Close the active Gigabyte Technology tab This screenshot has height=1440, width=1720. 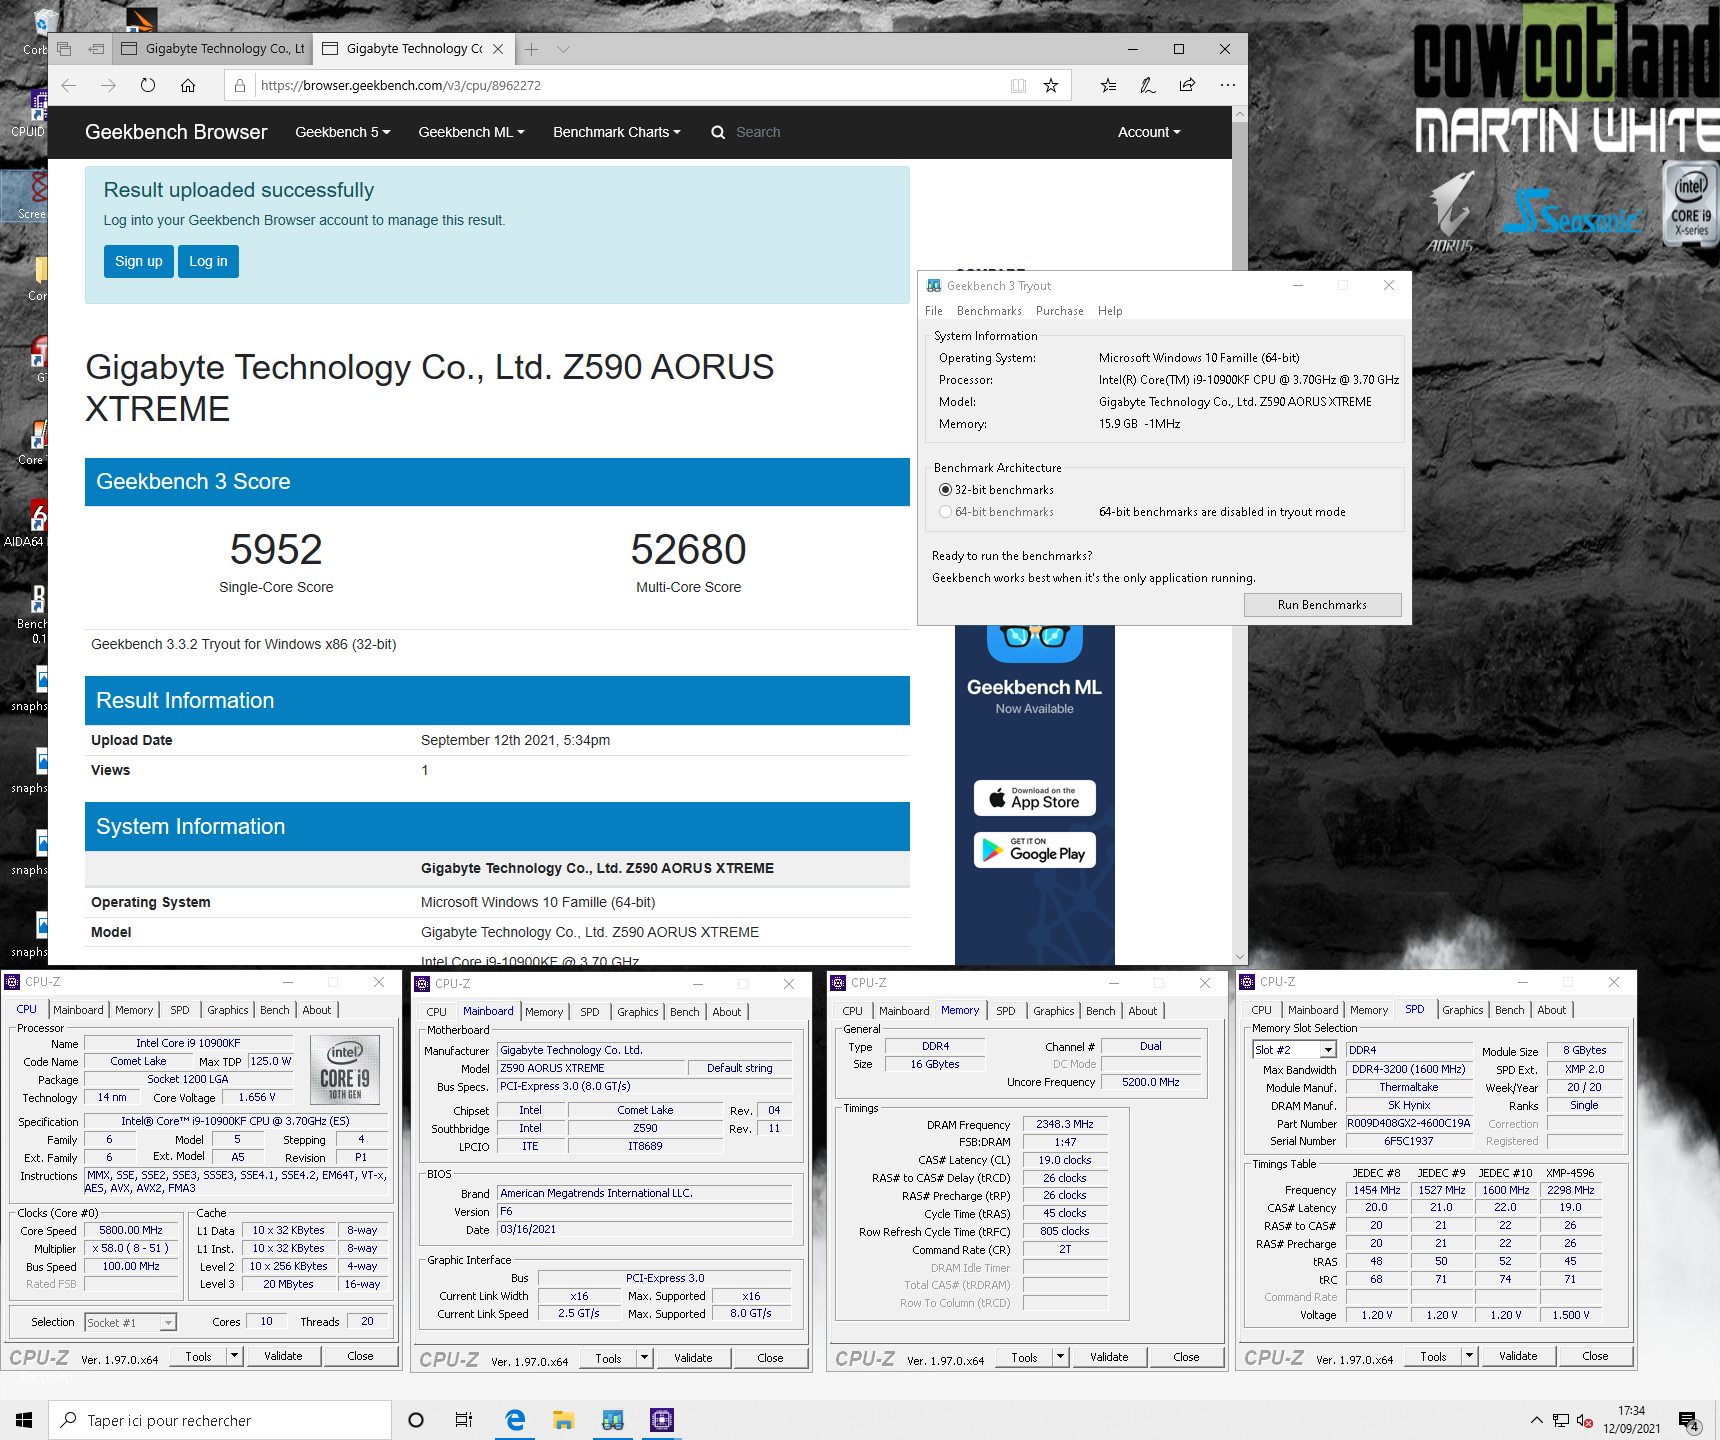498,49
